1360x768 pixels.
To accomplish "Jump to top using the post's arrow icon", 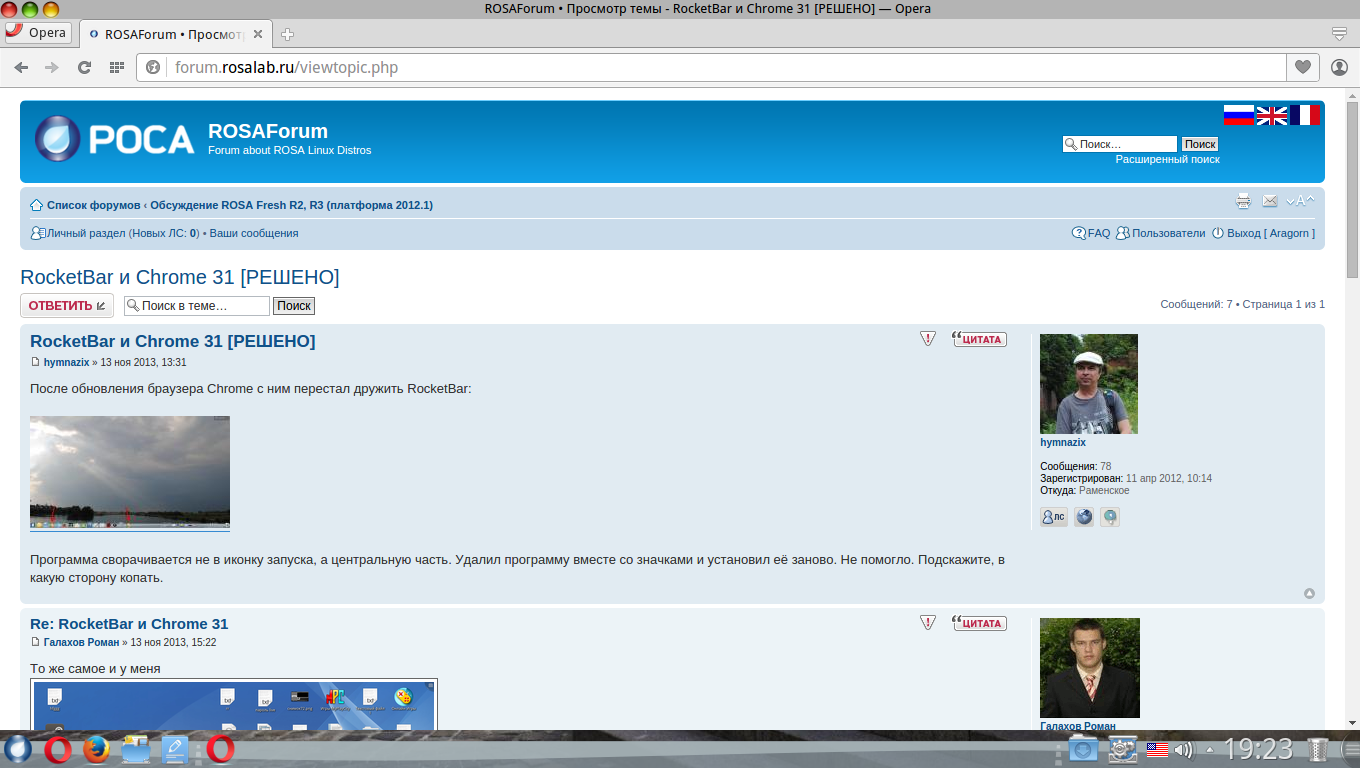I will [x=1309, y=594].
